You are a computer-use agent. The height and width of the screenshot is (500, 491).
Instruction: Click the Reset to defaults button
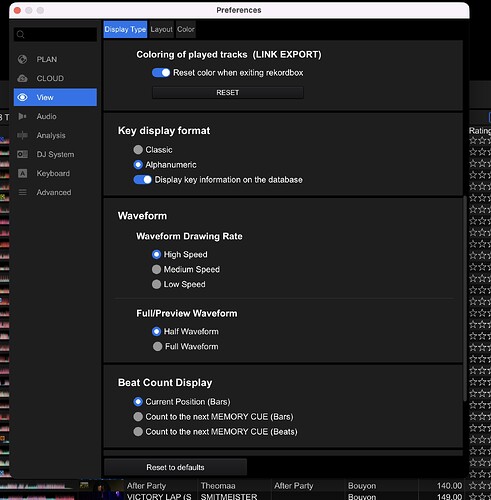(x=175, y=467)
